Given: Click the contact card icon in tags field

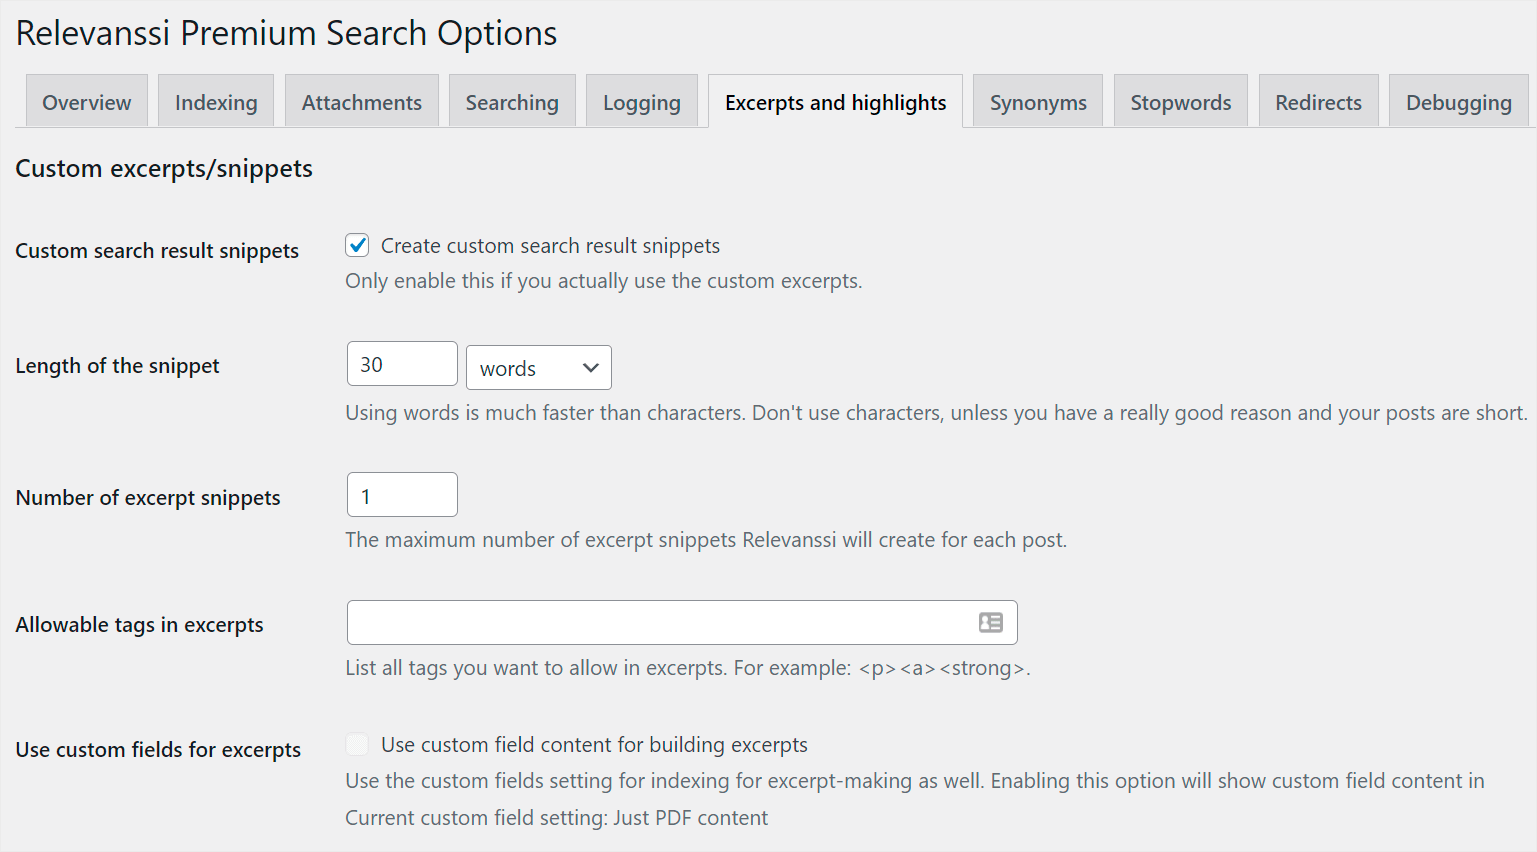Looking at the screenshot, I should pyautogui.click(x=990, y=623).
